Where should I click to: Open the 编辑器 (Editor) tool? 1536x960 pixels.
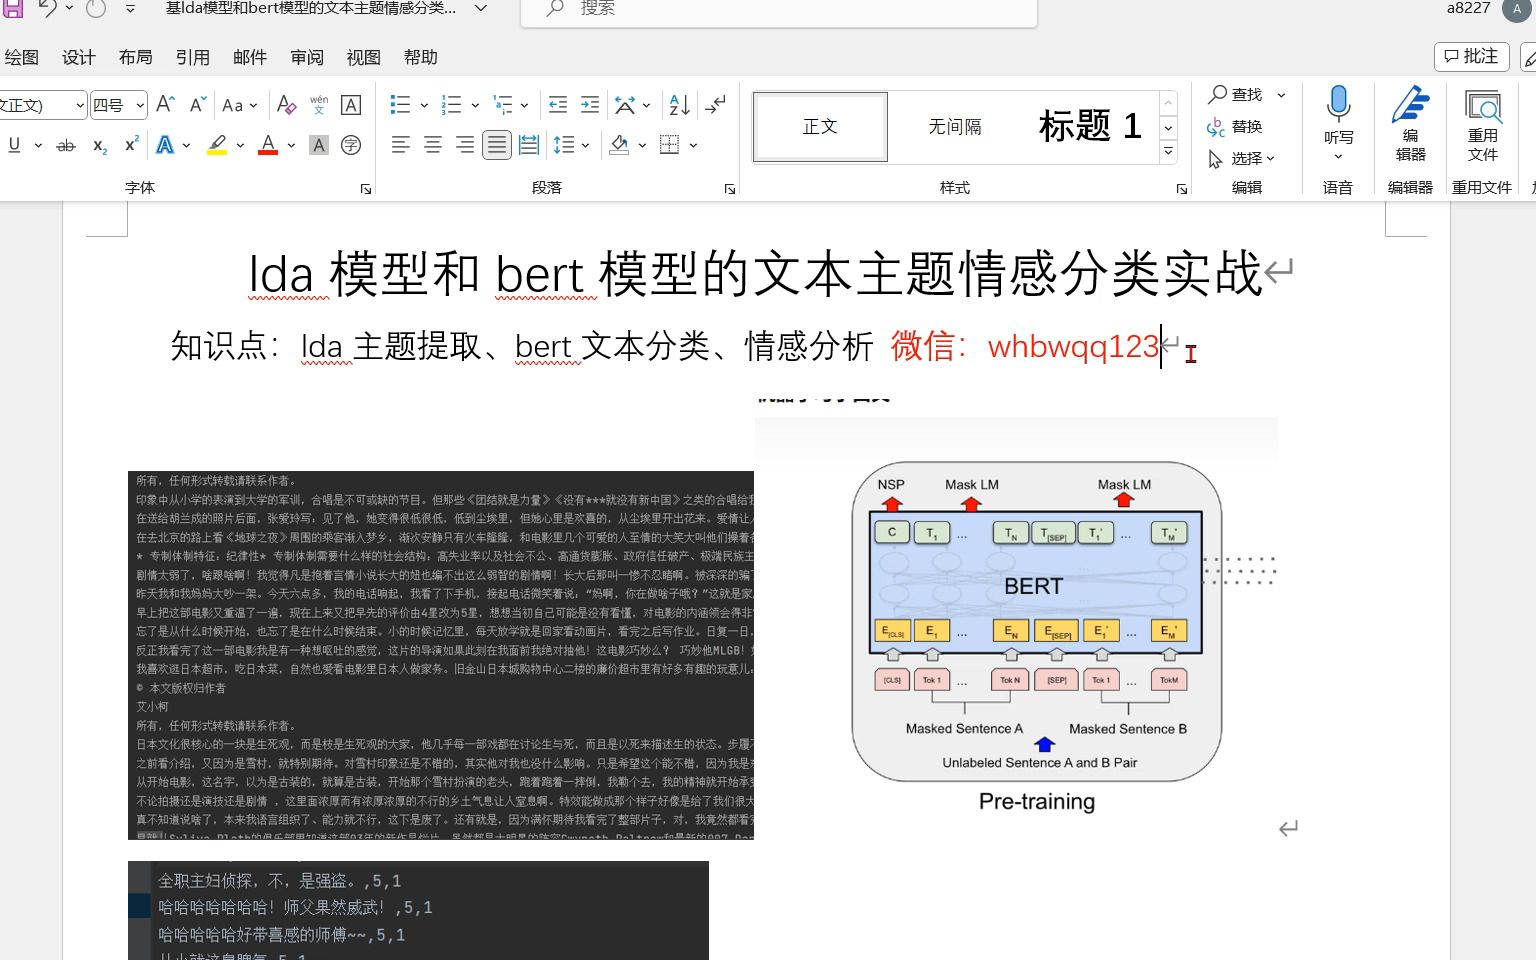point(1410,123)
